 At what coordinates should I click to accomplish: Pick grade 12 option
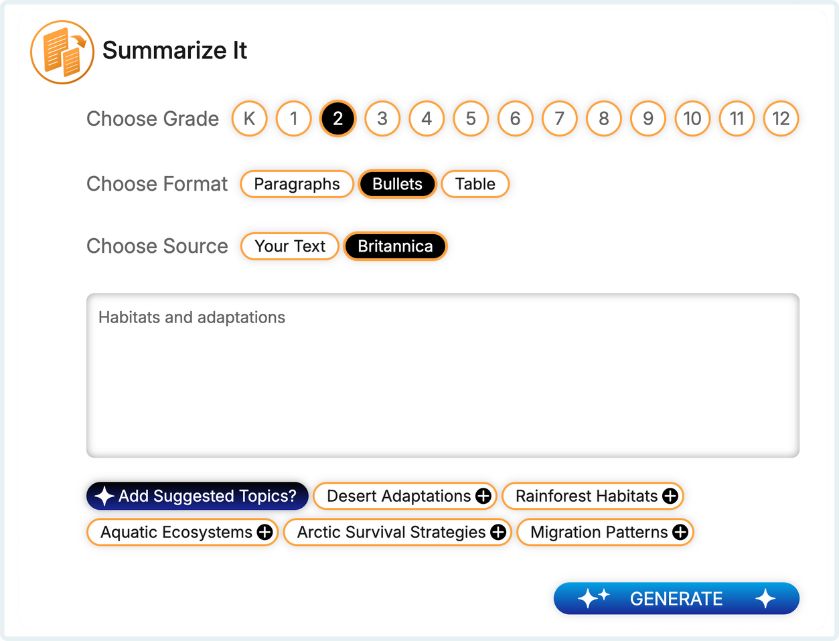point(781,119)
